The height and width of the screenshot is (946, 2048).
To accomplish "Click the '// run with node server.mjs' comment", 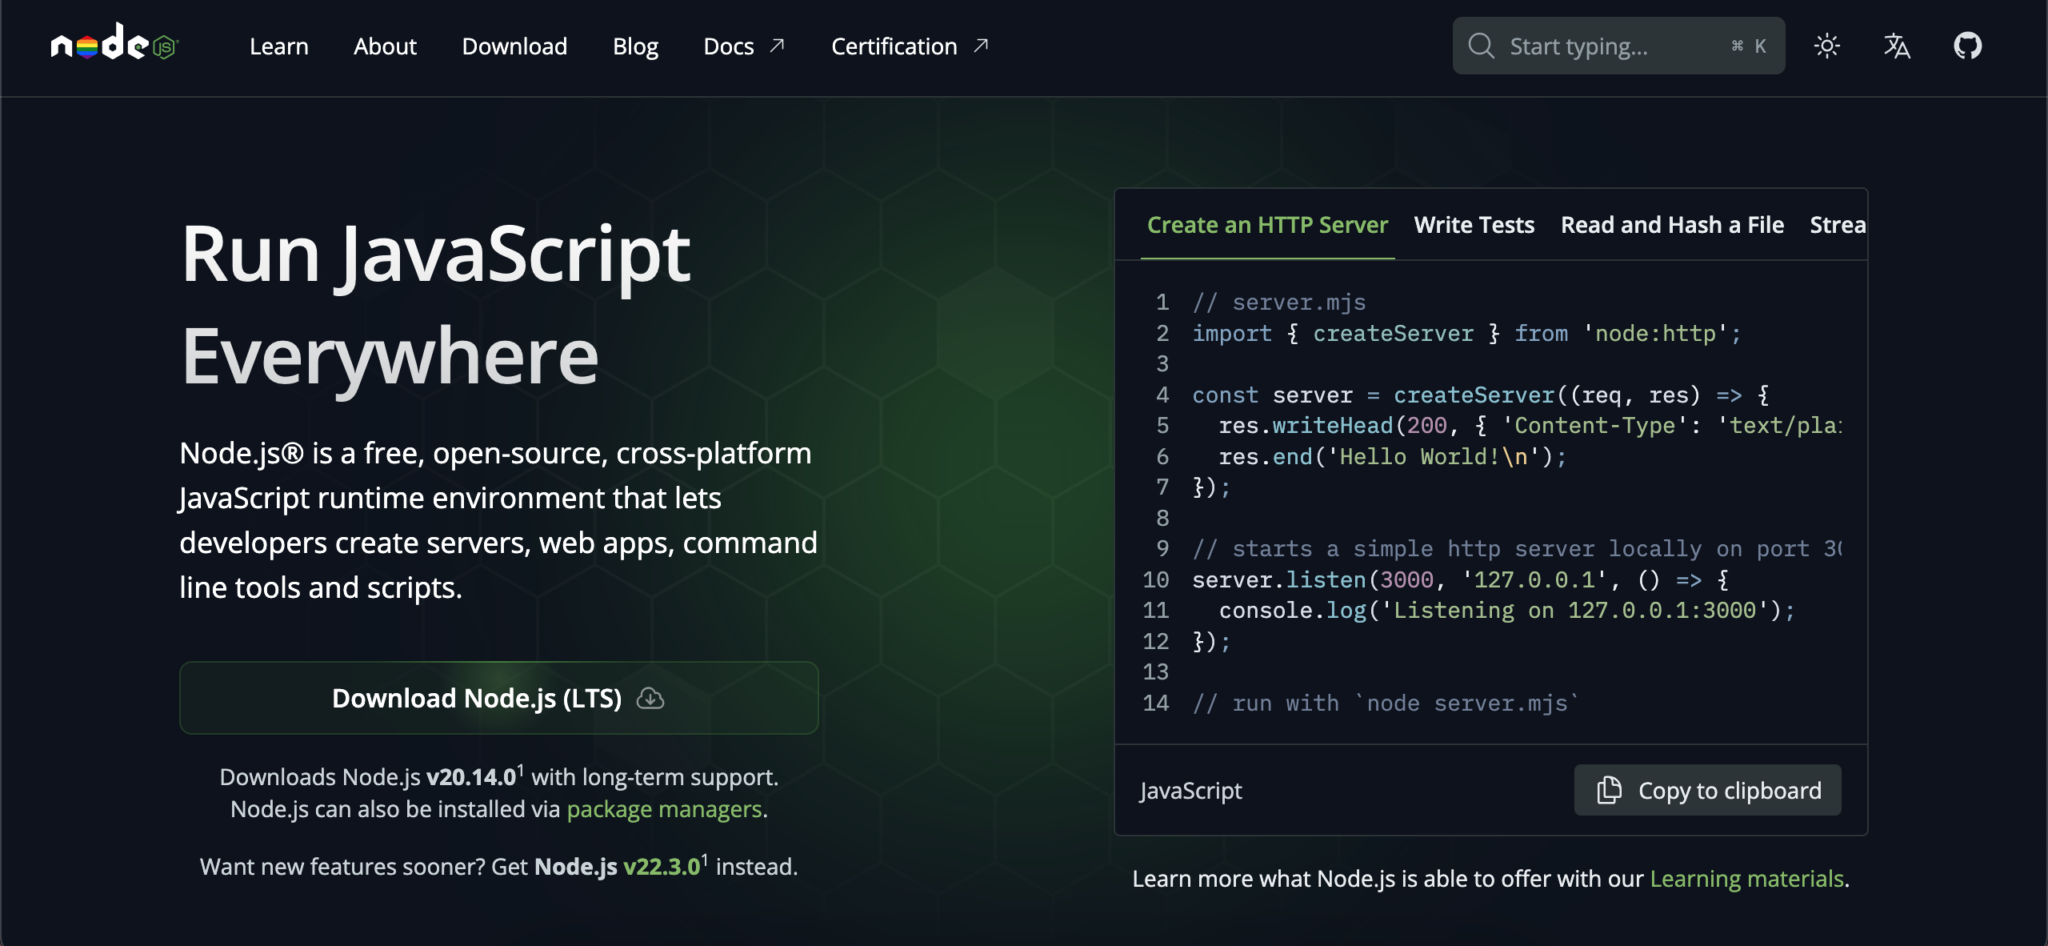I will [1385, 703].
